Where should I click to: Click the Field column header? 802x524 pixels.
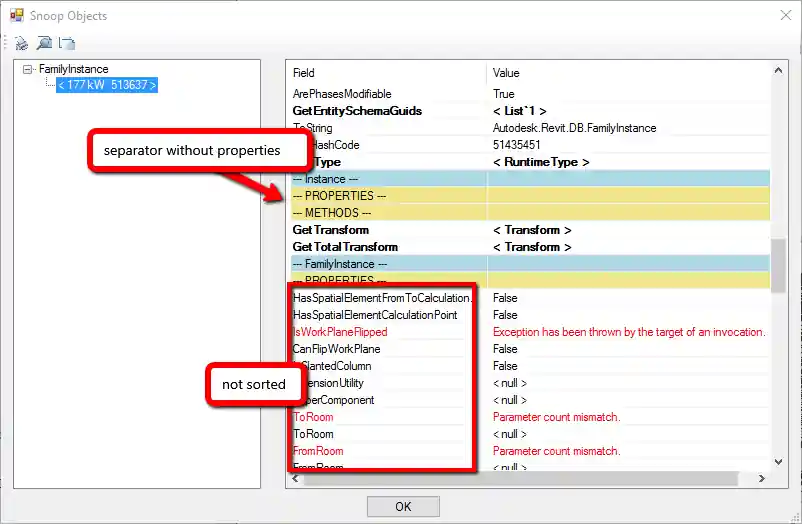pyautogui.click(x=304, y=73)
